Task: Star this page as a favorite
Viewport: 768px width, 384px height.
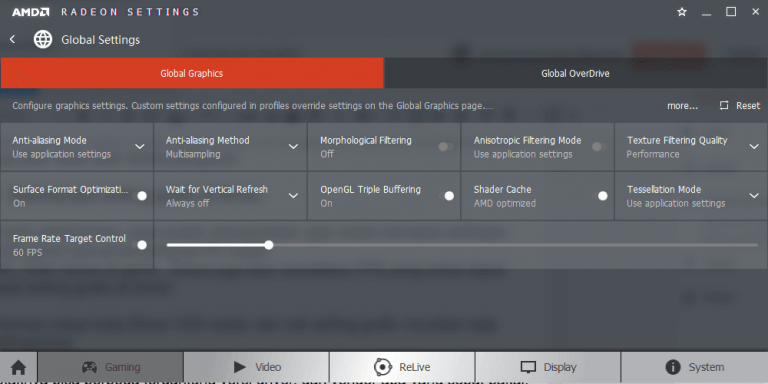Action: click(x=682, y=12)
